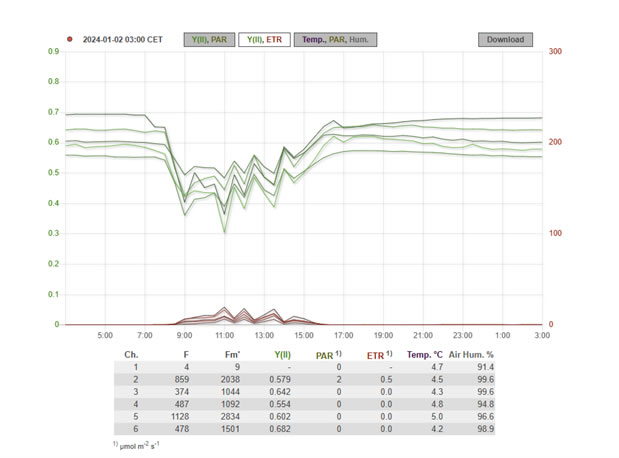Click the 11:00 label on the time axis

[224, 336]
